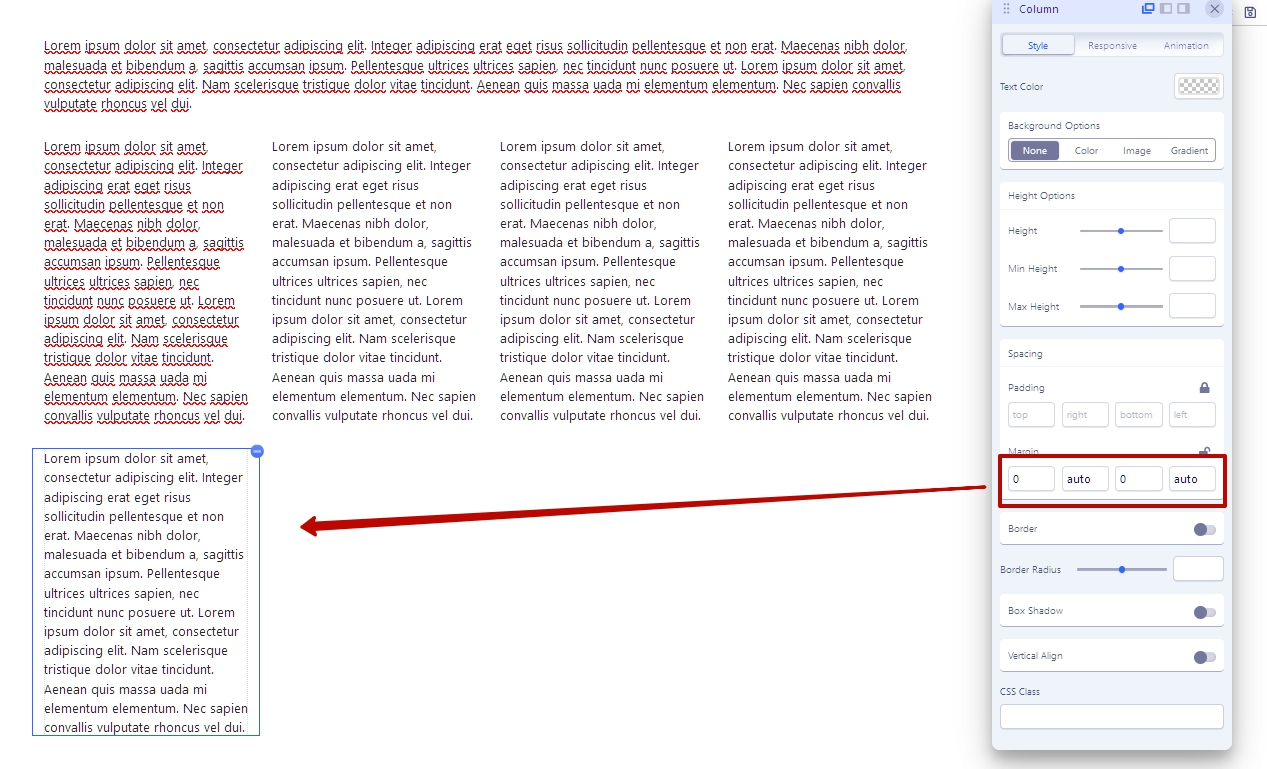The image size is (1267, 769).
Task: Click the save icon beside the panel
Action: click(1250, 12)
